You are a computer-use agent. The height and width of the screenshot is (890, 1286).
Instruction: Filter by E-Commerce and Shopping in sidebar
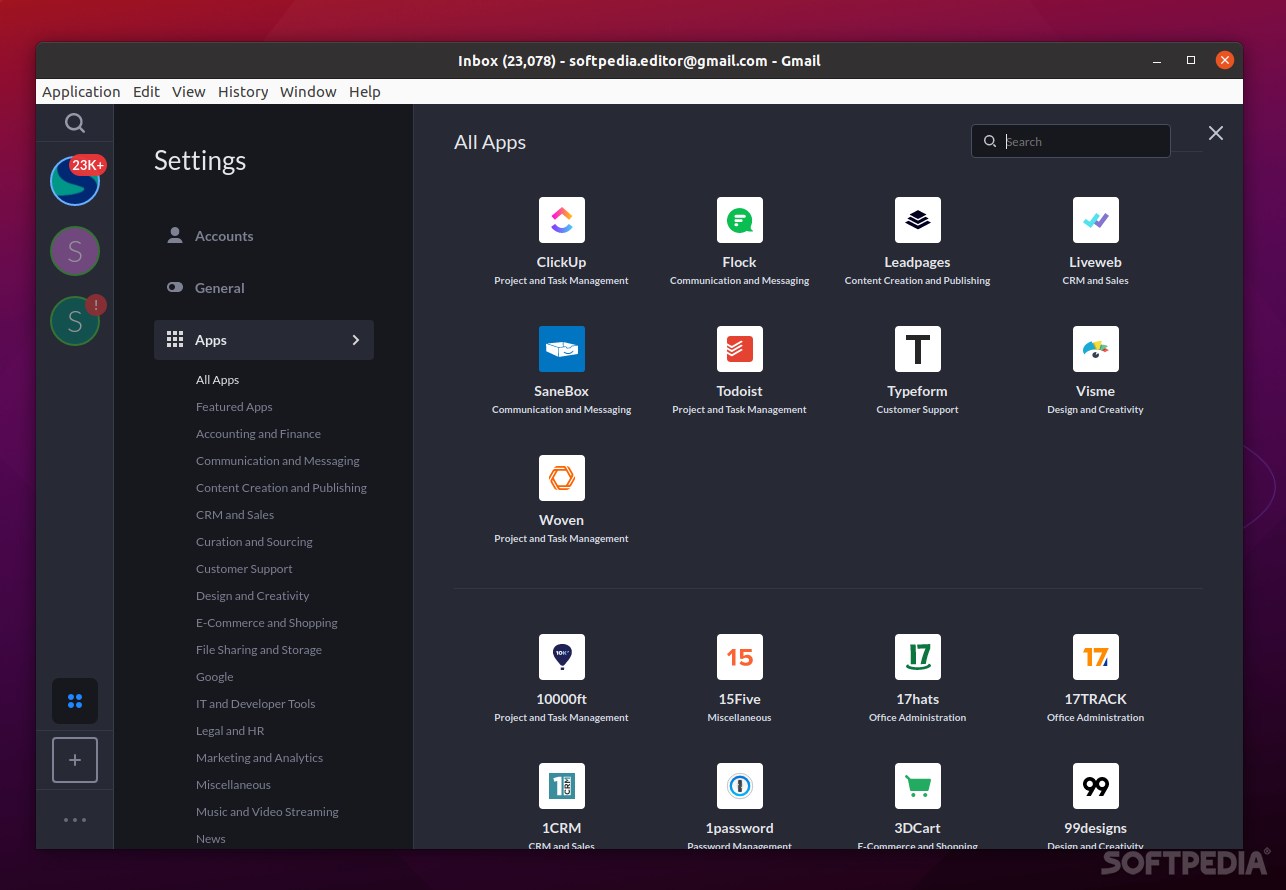tap(267, 623)
